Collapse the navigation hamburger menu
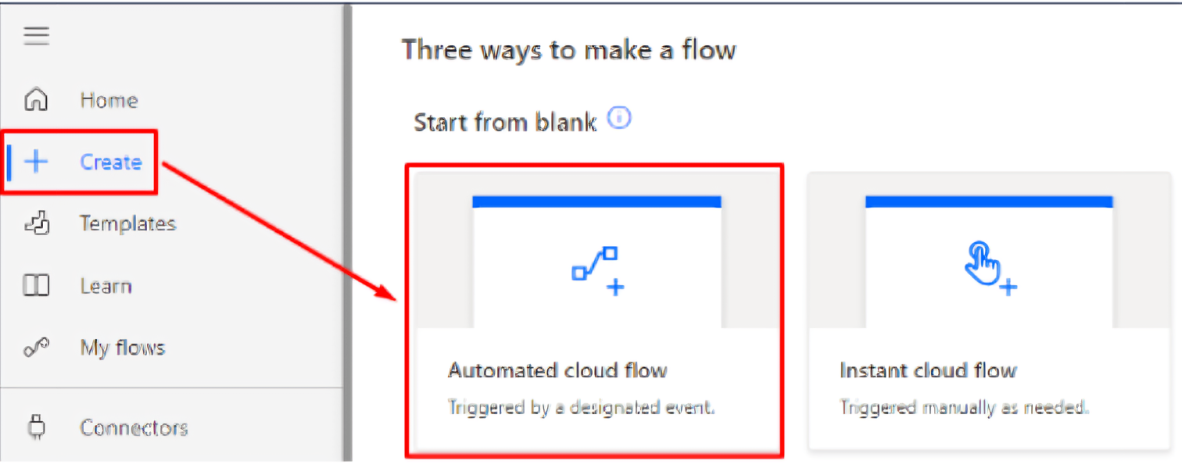Viewport: 1182px width, 475px height. [36, 36]
